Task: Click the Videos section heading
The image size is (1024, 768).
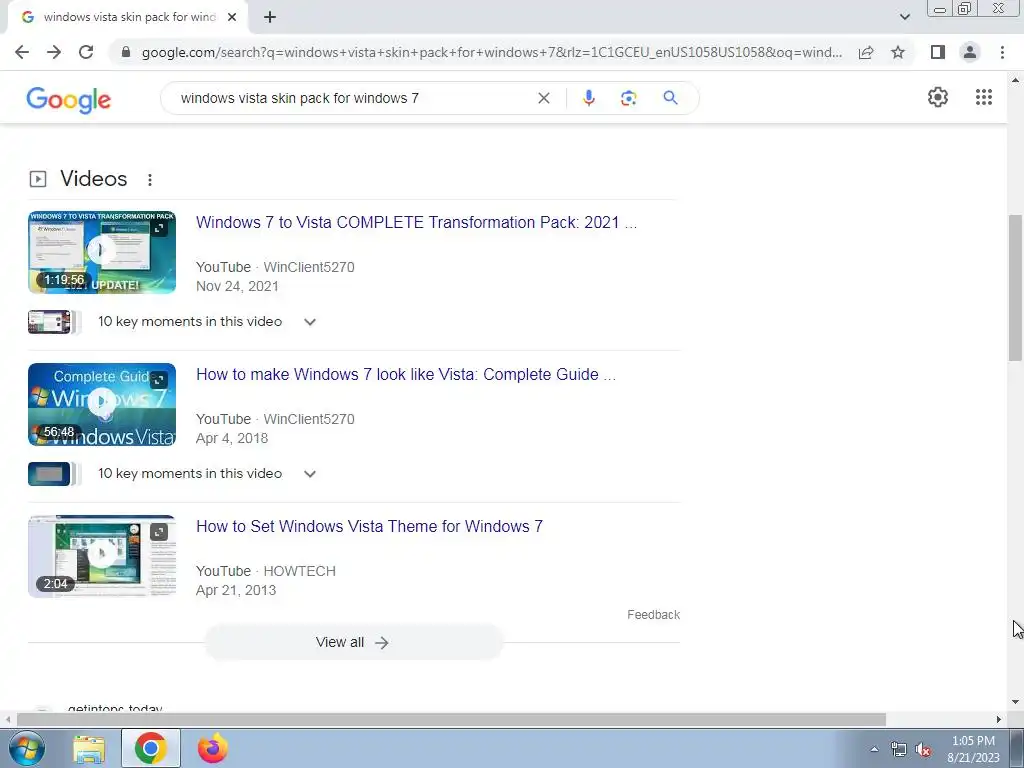Action: pos(93,179)
